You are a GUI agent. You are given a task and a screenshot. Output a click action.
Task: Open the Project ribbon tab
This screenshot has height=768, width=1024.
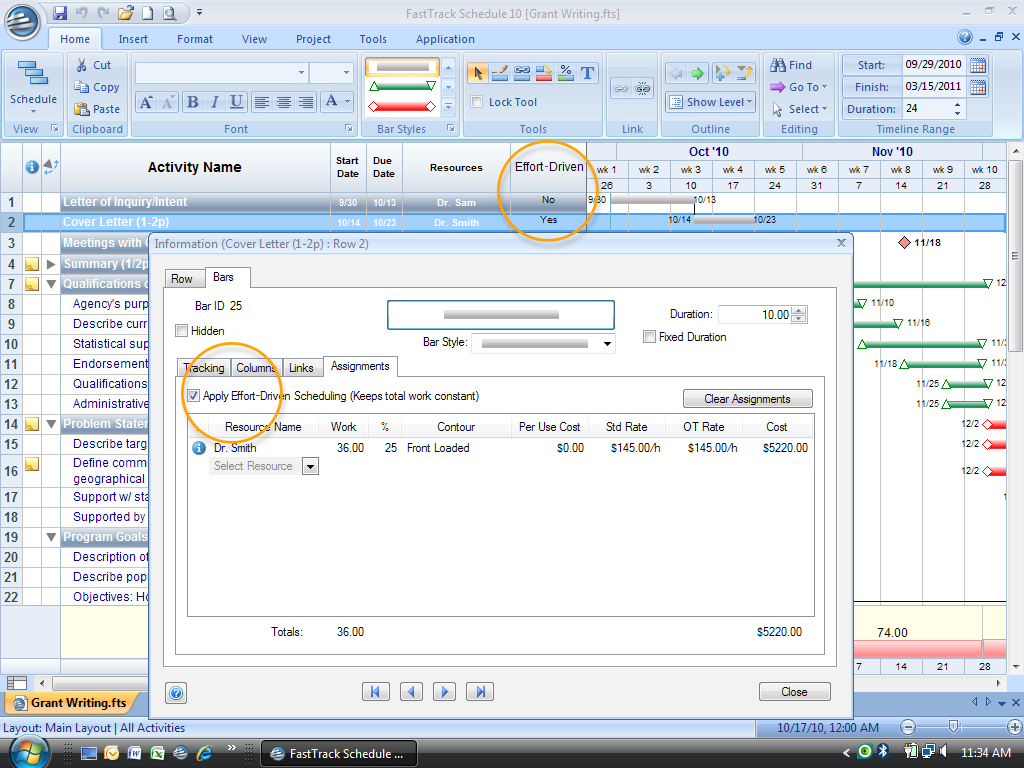tap(313, 39)
